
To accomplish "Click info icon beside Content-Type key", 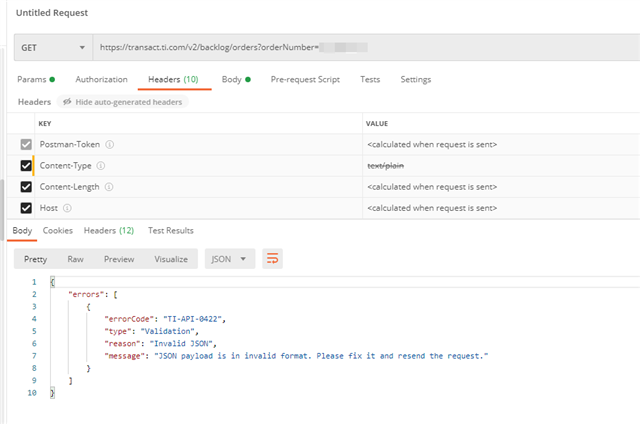I will [x=101, y=165].
